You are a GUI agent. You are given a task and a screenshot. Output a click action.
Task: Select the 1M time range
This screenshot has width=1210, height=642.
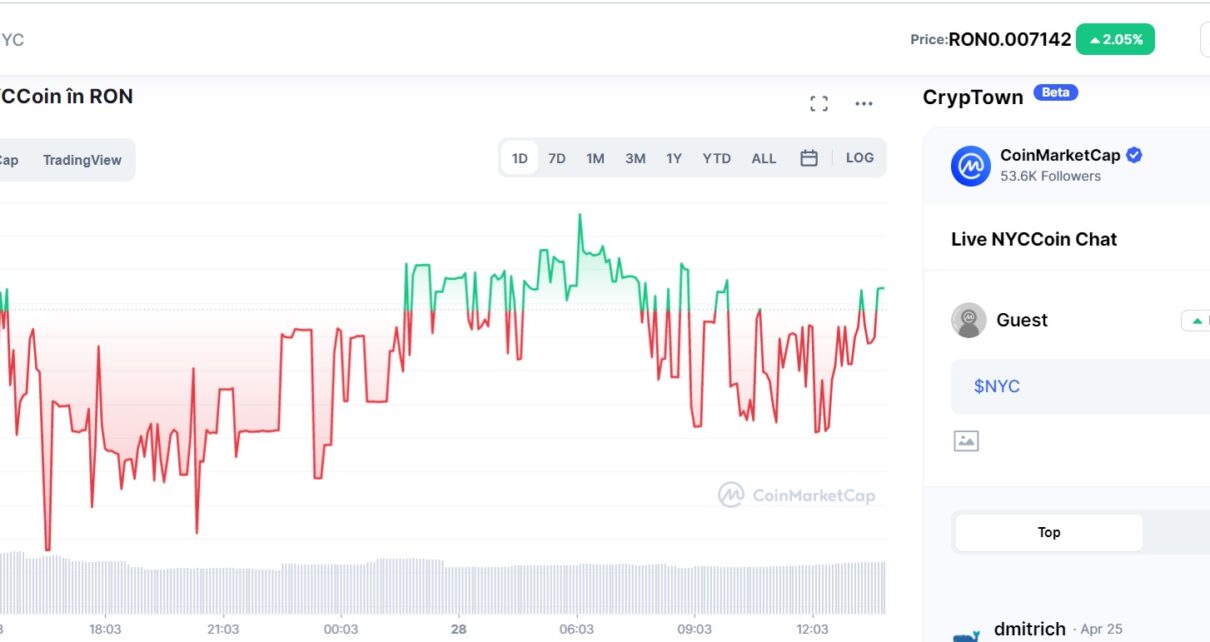pos(595,158)
